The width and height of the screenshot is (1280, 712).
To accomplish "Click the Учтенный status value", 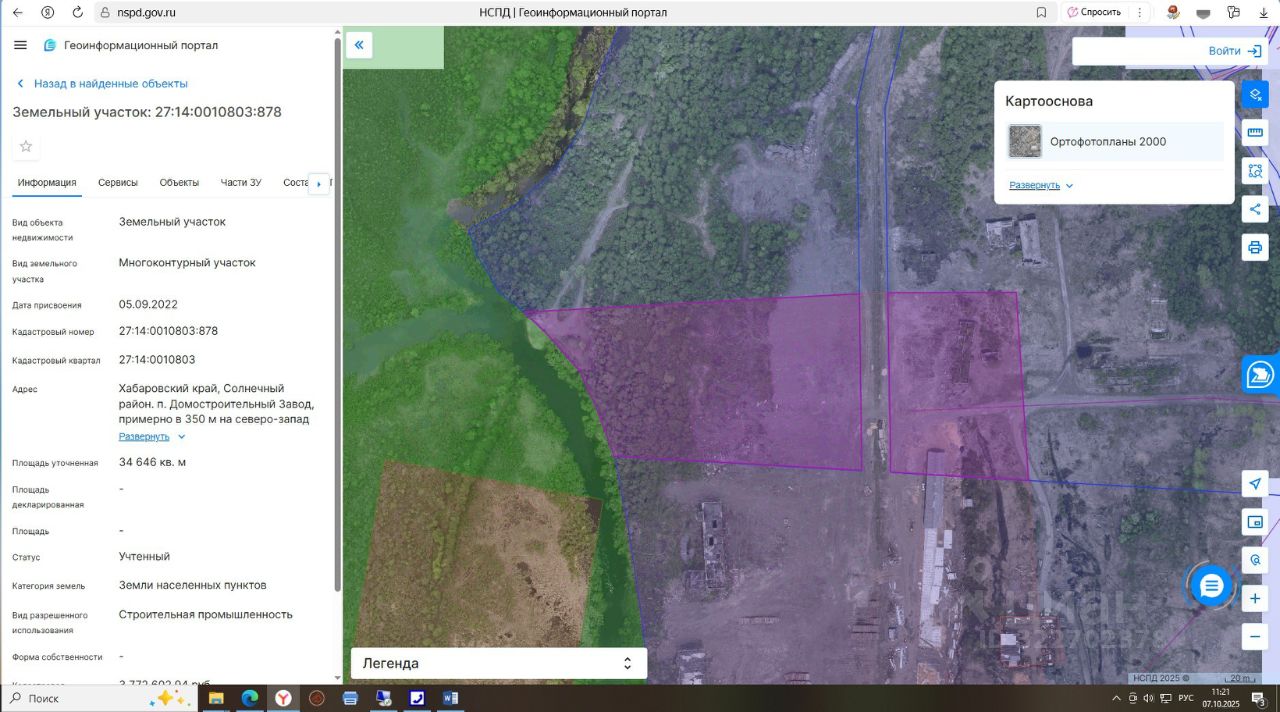I will [x=144, y=556].
